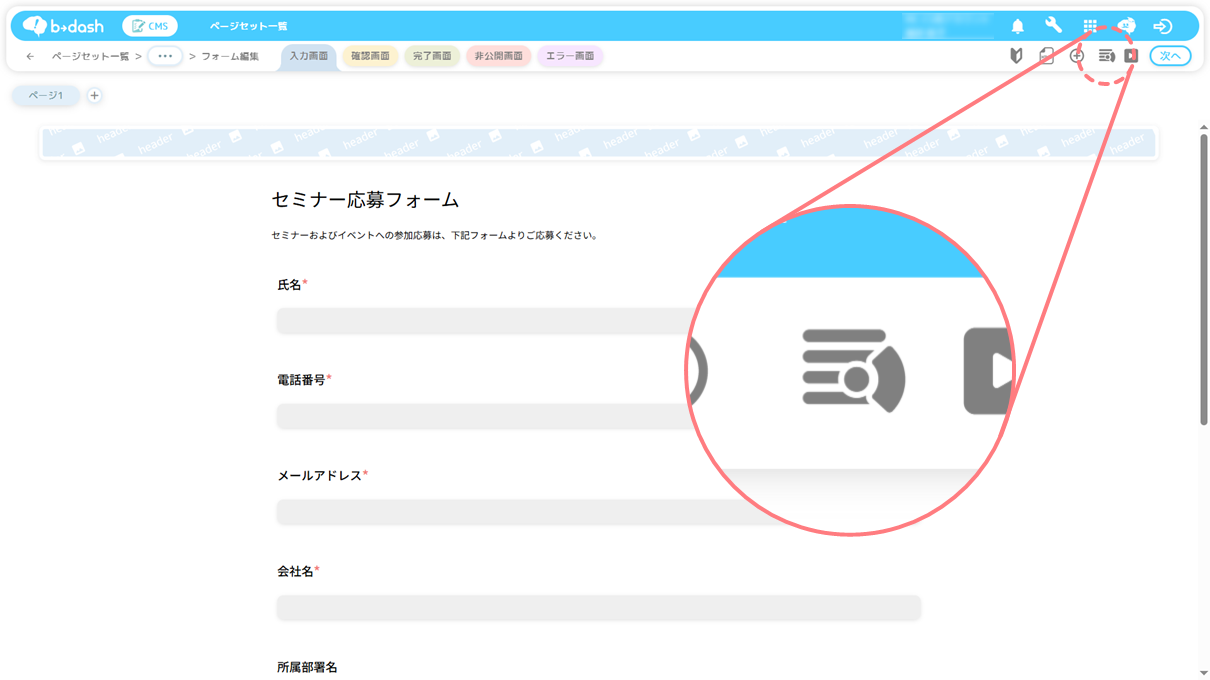Click the notification bell icon
The height and width of the screenshot is (680, 1210).
1017,26
